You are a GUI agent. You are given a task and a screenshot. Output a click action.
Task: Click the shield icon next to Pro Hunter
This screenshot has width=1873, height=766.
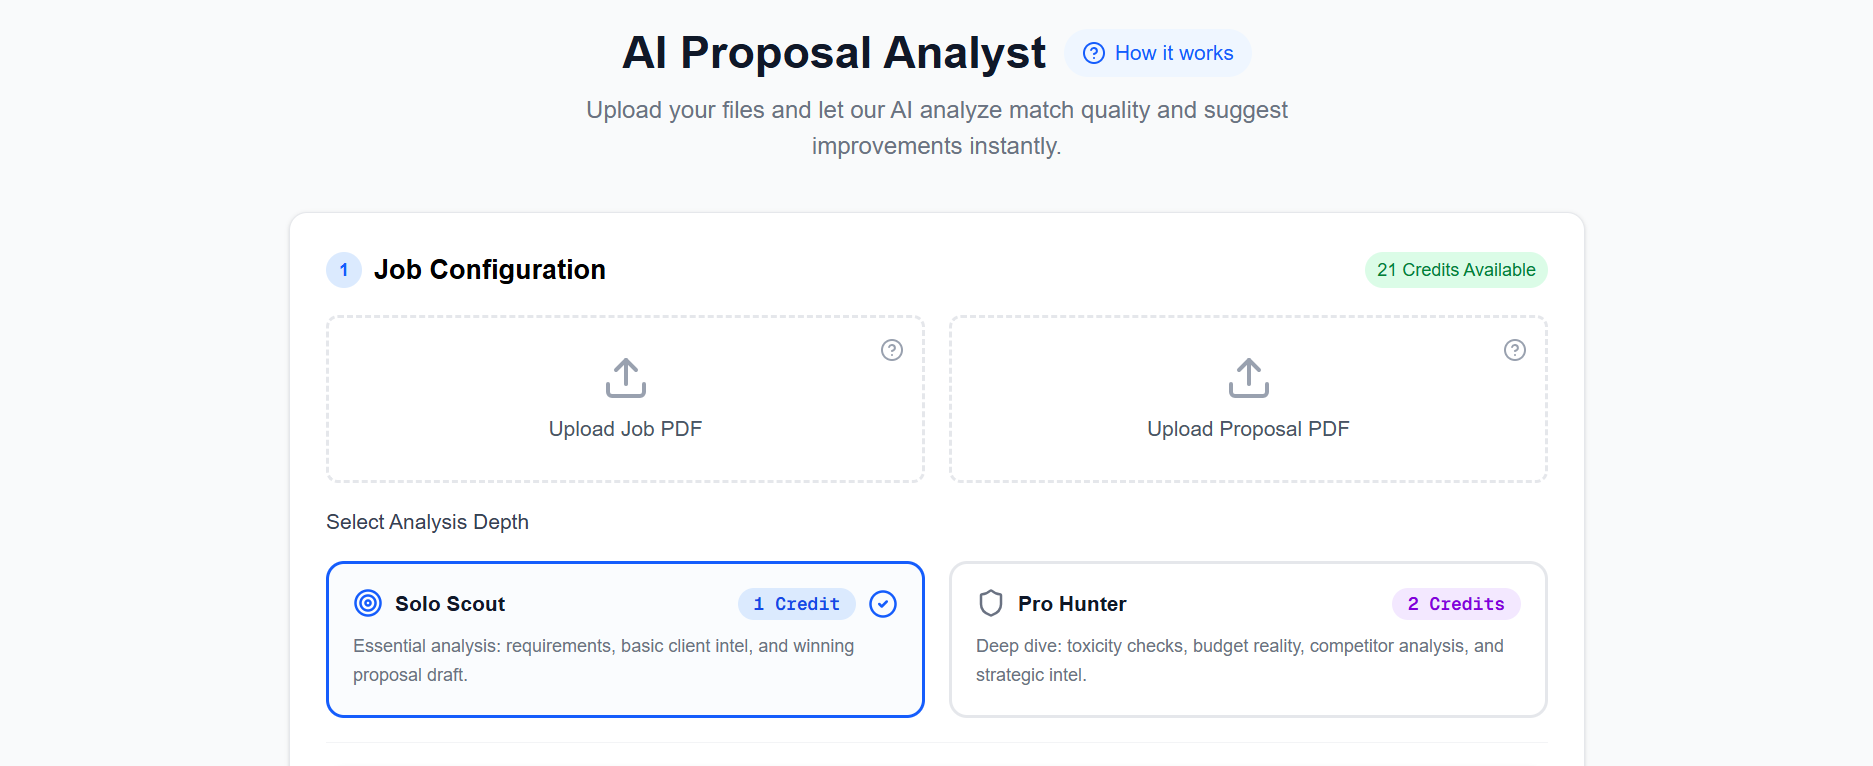pos(990,603)
